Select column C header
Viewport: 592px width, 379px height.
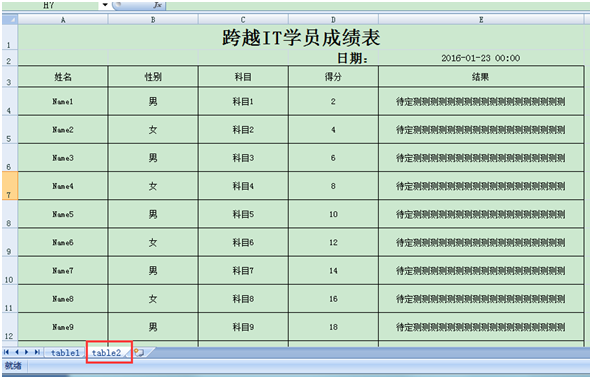(243, 20)
